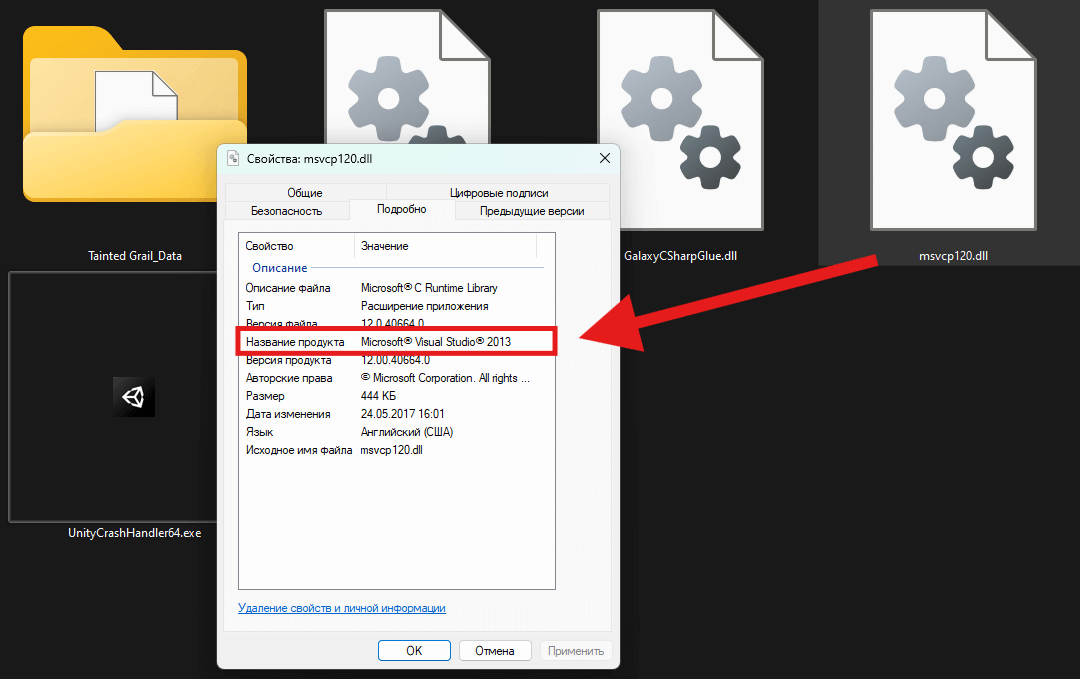Image resolution: width=1080 pixels, height=679 pixels.
Task: Select the GalaxyCSharpGlue.dll file icon
Action: click(681, 120)
